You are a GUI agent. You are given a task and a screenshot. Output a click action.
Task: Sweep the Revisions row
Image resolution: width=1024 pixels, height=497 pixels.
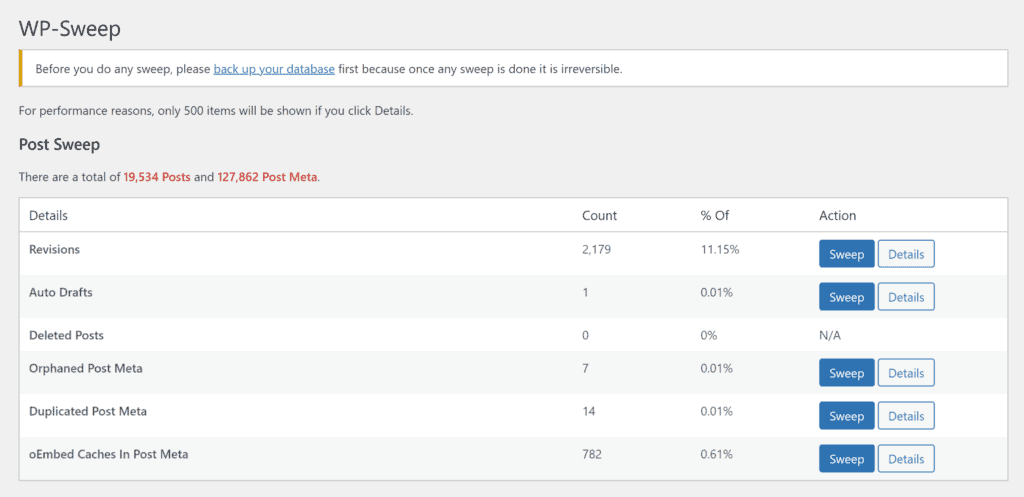(846, 254)
